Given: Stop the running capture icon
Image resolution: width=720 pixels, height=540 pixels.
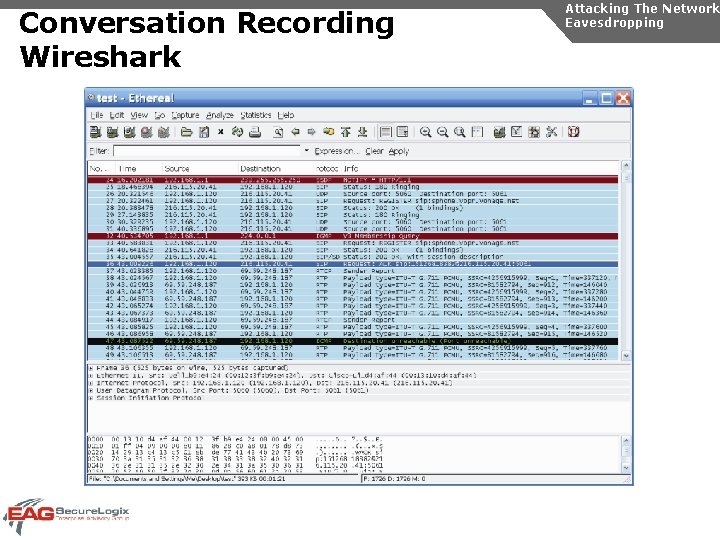Looking at the screenshot, I should pyautogui.click(x=146, y=132).
